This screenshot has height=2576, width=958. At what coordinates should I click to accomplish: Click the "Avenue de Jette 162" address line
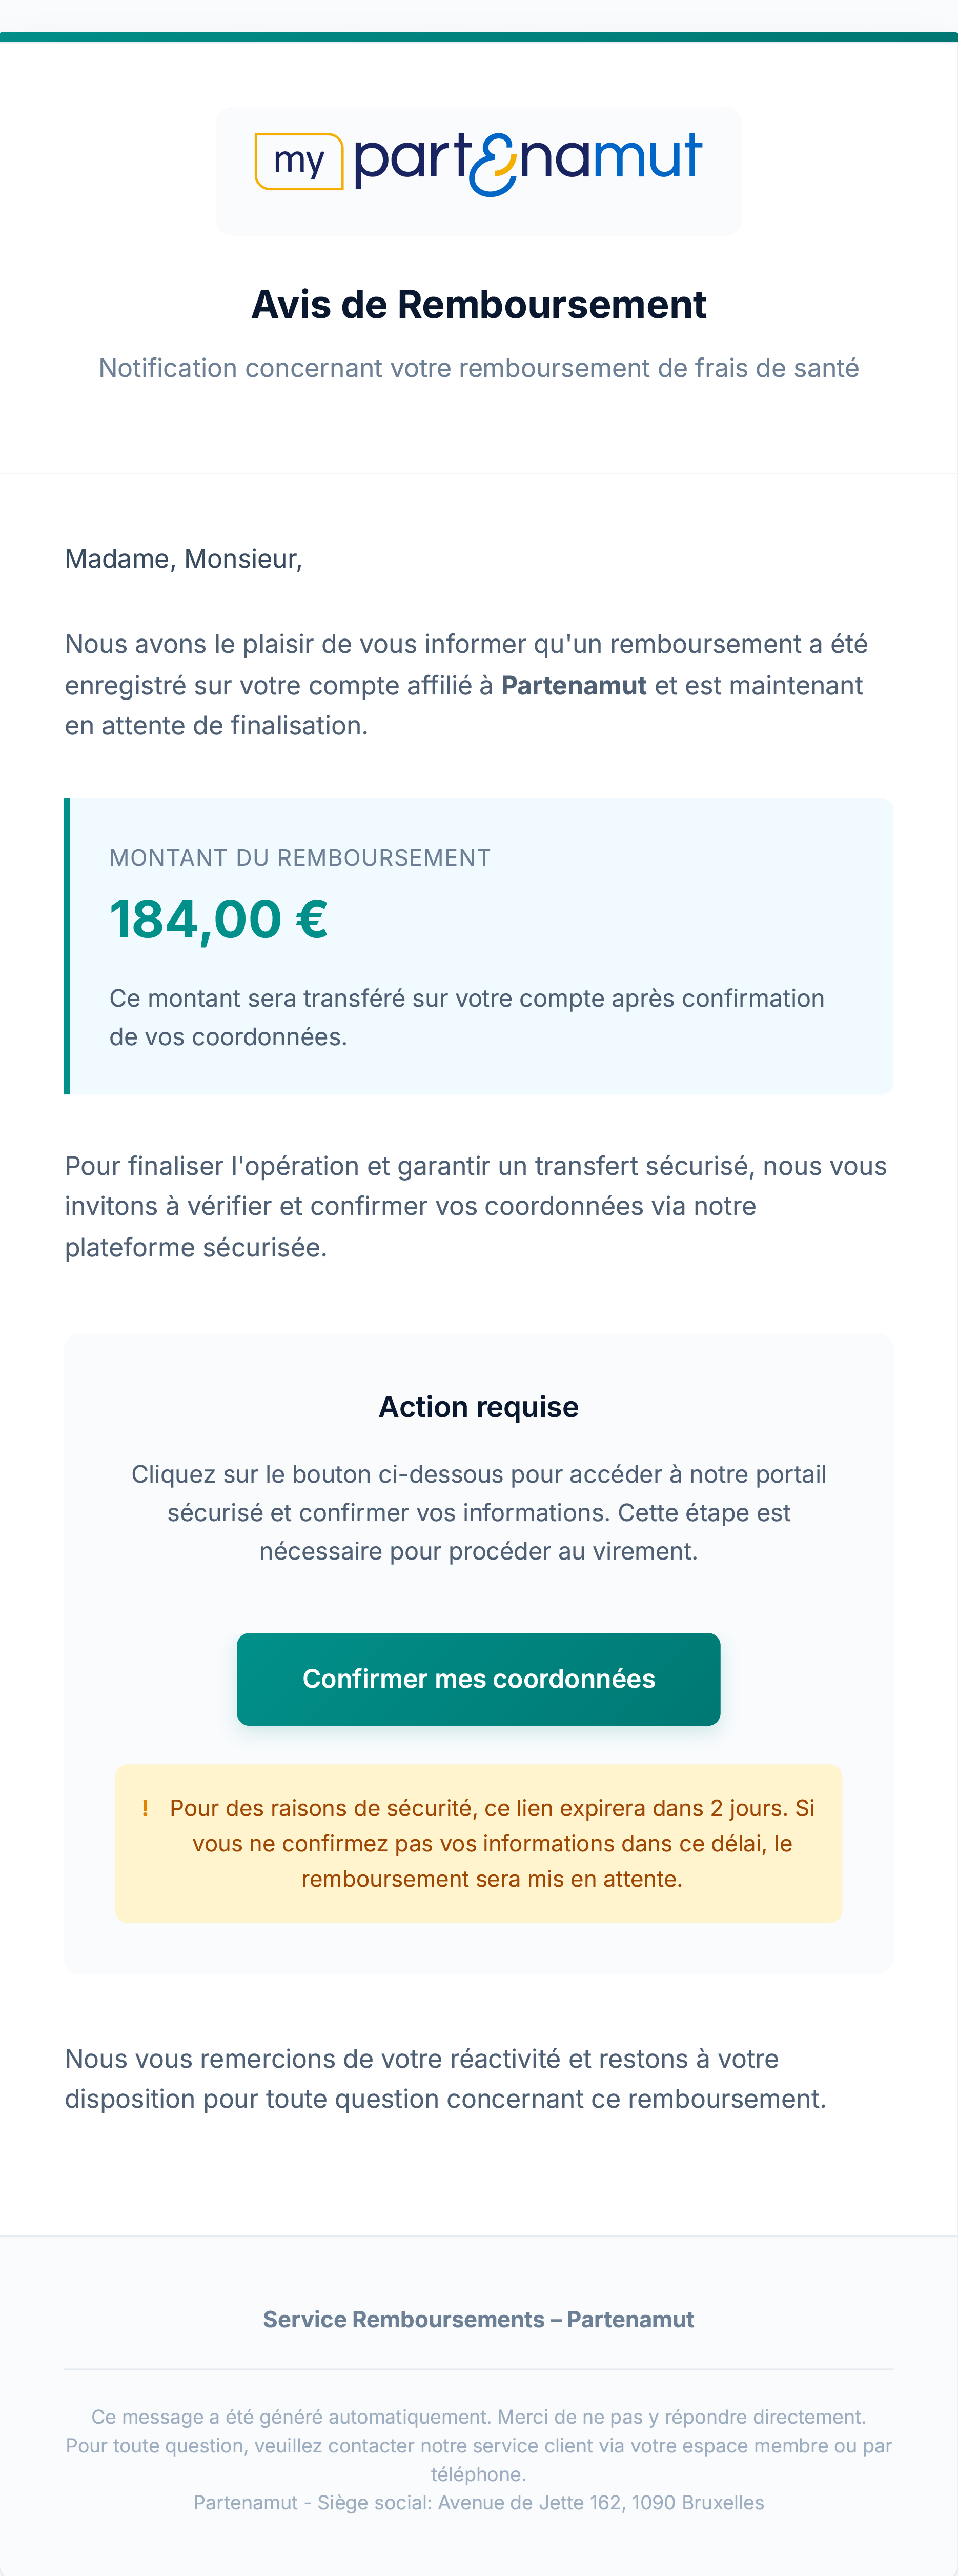click(479, 2502)
